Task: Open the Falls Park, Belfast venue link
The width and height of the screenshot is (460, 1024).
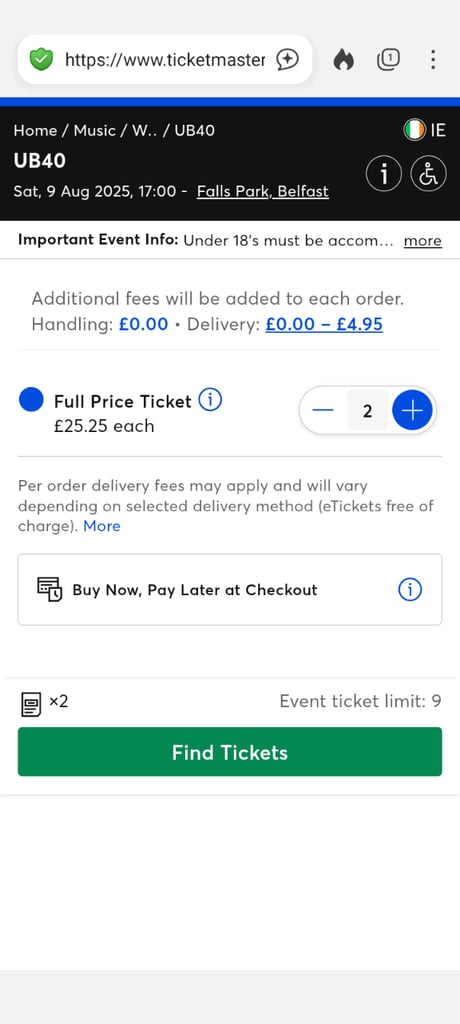Action: point(263,191)
